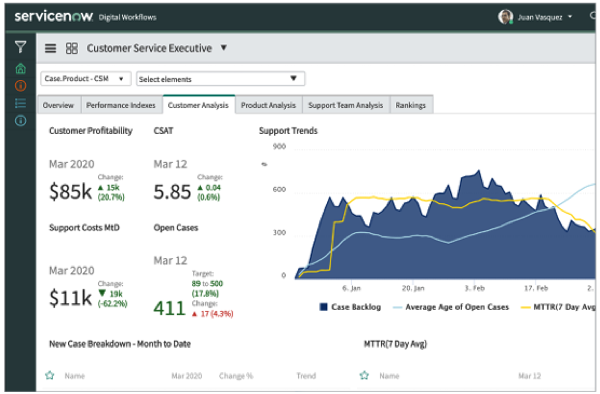
Task: Click the star icon in MTTR table header
Action: click(364, 375)
